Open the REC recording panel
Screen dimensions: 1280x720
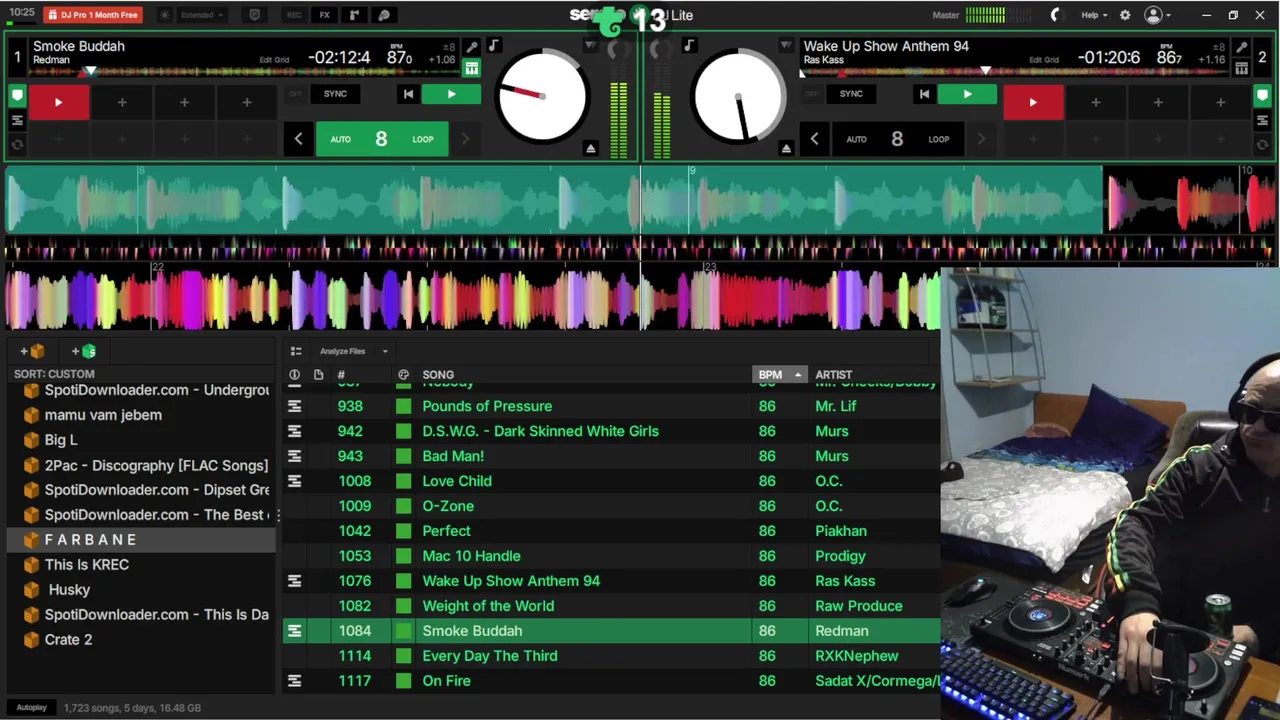tap(294, 15)
